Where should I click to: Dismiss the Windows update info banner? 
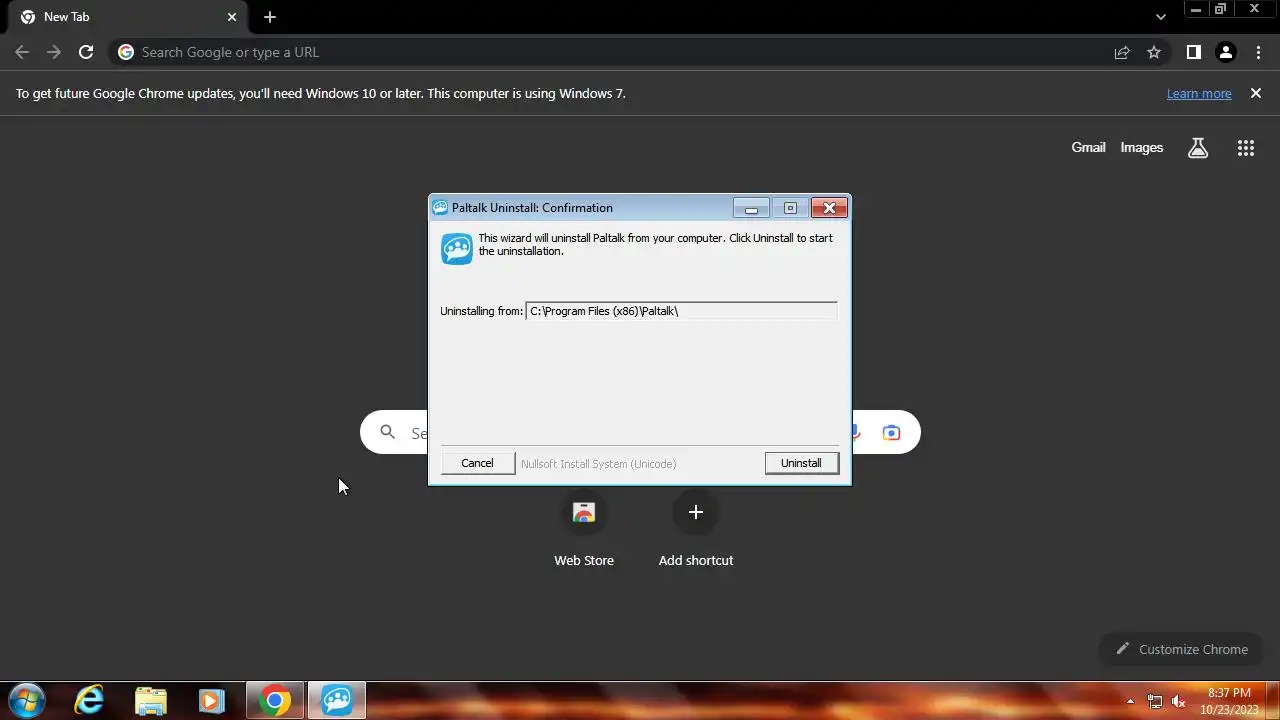coord(1256,93)
